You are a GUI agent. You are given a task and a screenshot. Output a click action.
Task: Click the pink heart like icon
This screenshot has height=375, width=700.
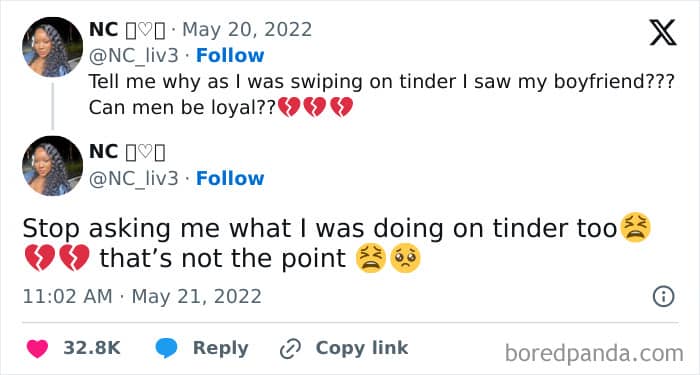pos(37,349)
